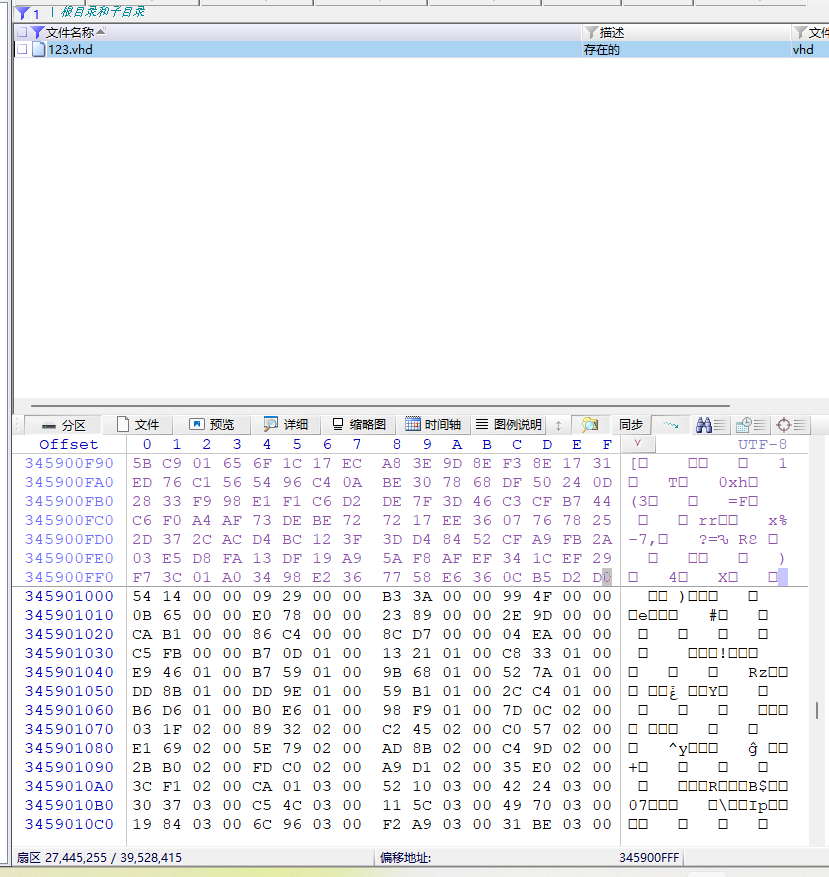
Task: Click the picture icon on 预览 tab
Action: (x=197, y=424)
